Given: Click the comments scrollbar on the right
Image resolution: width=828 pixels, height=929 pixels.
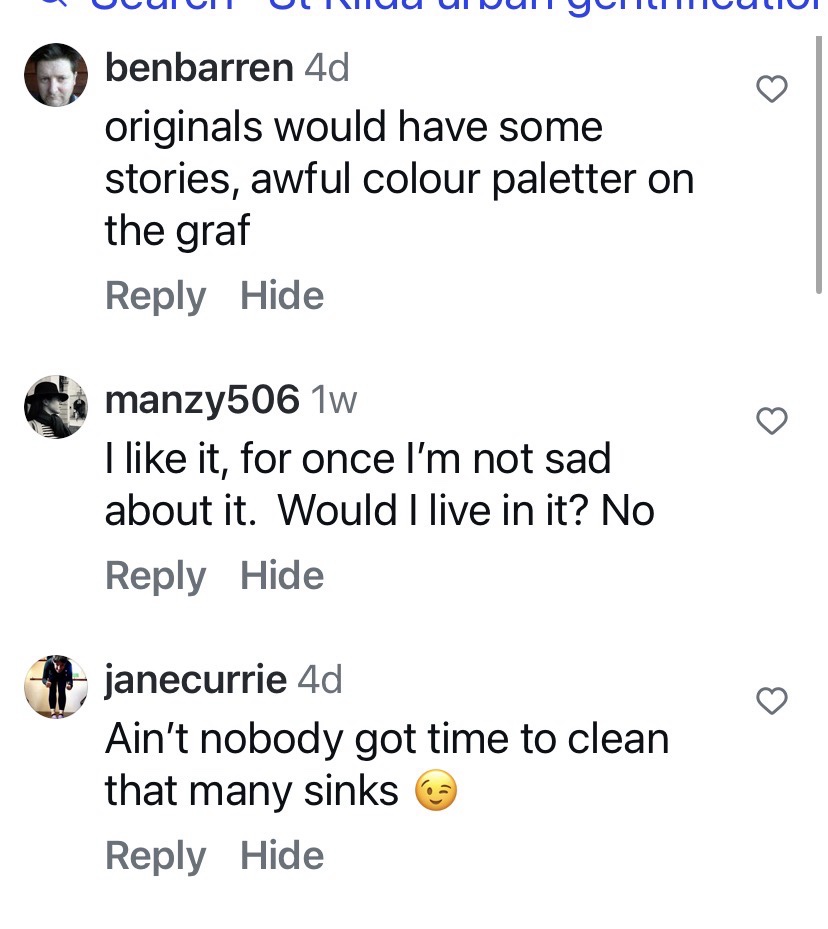Looking at the screenshot, I should [819, 160].
